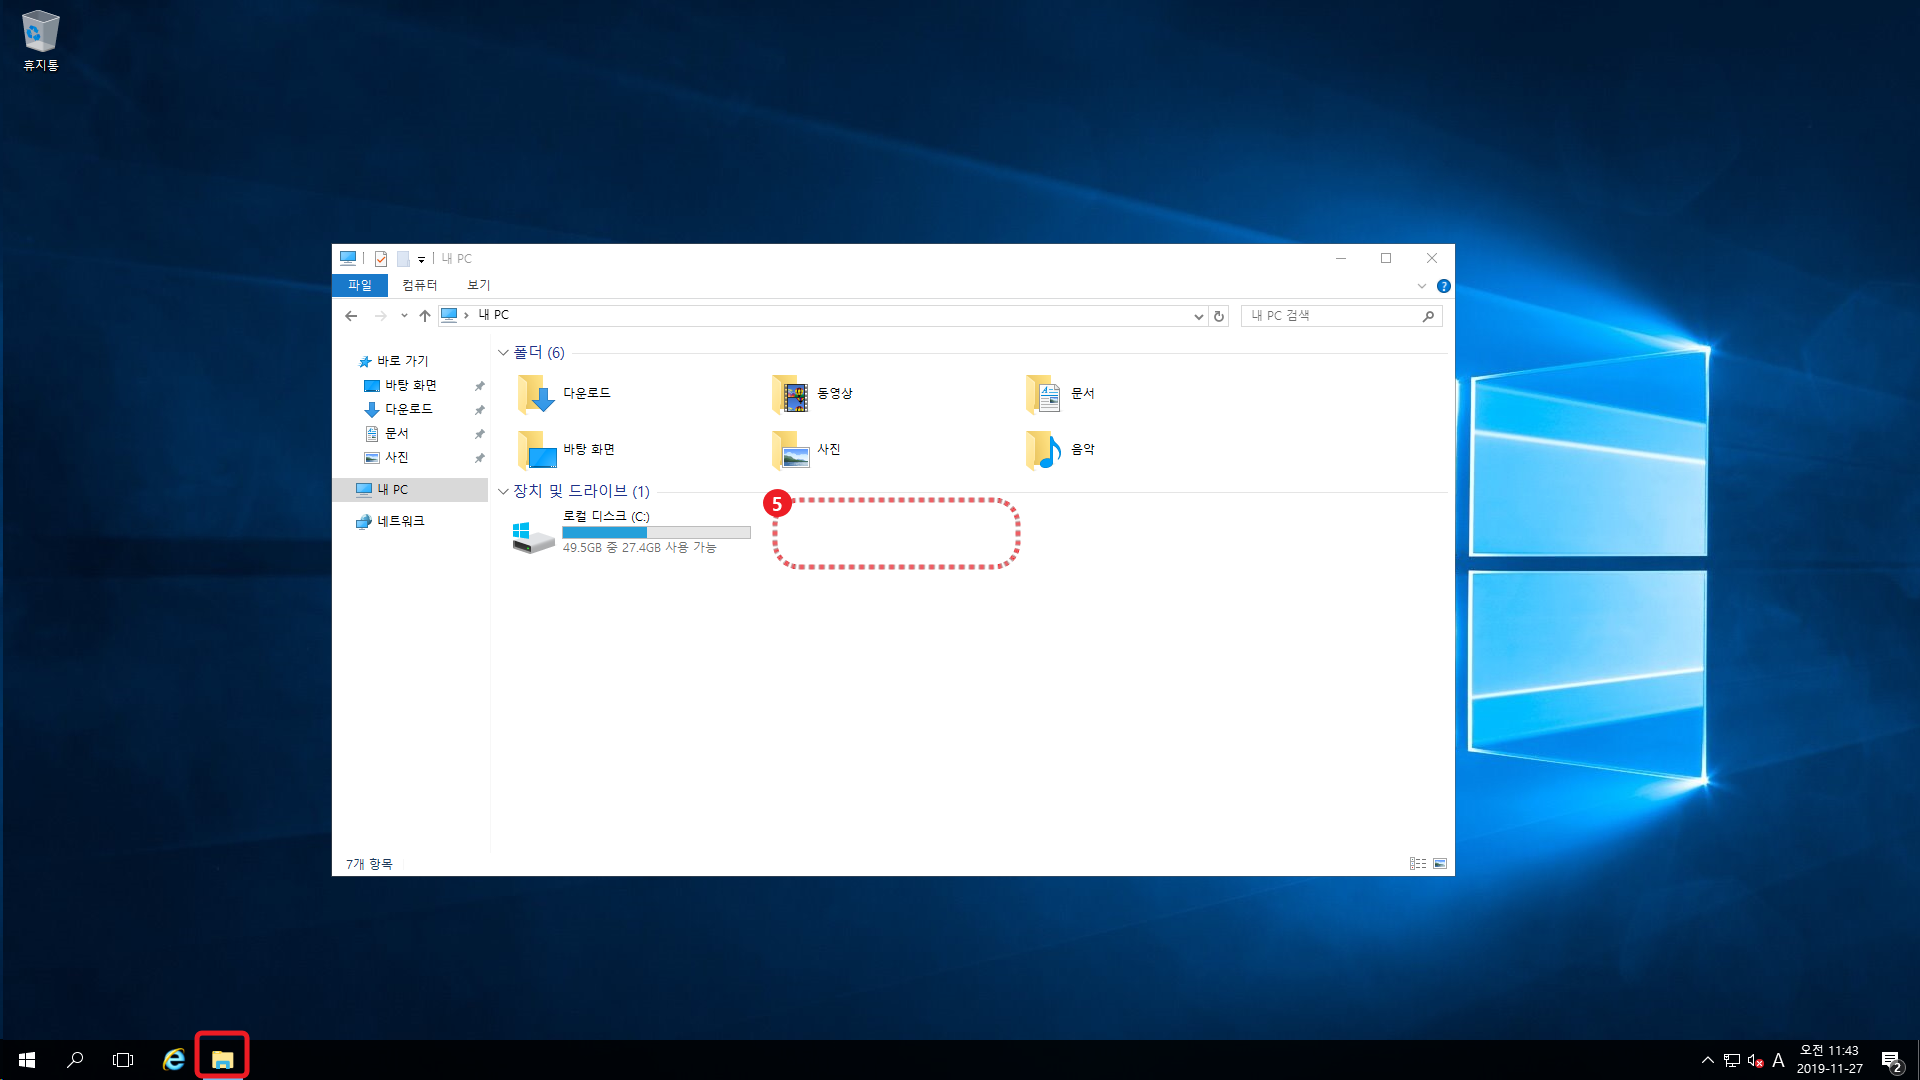The width and height of the screenshot is (1920, 1080).
Task: Collapse the 폴더 (6) group
Action: tap(503, 353)
